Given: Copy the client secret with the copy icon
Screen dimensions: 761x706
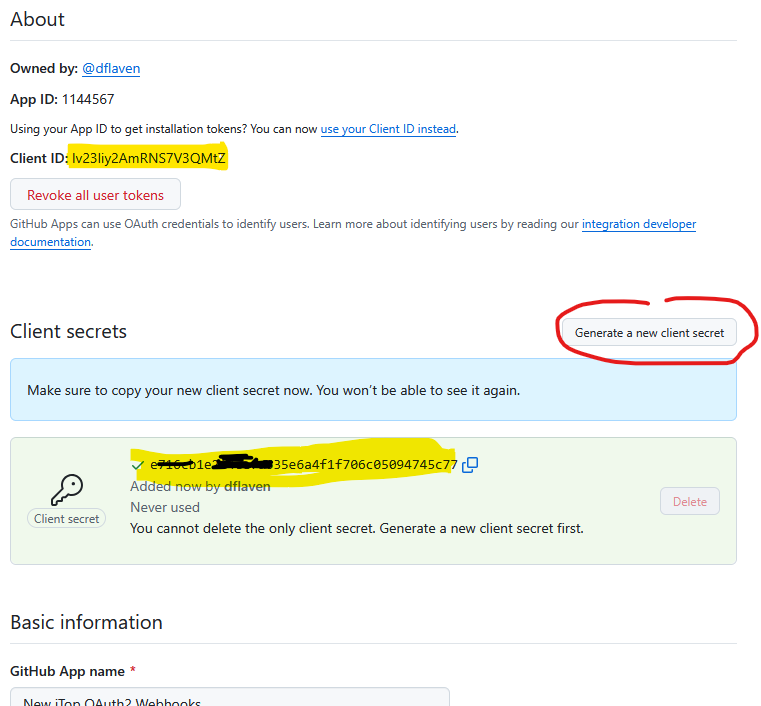Looking at the screenshot, I should 470,464.
